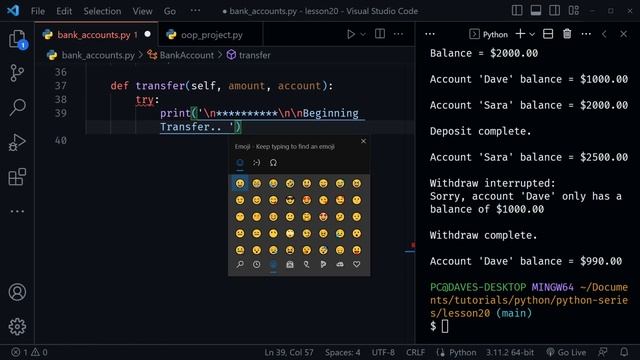
Task: Open the Manage gear icon
Action: pos(17,327)
